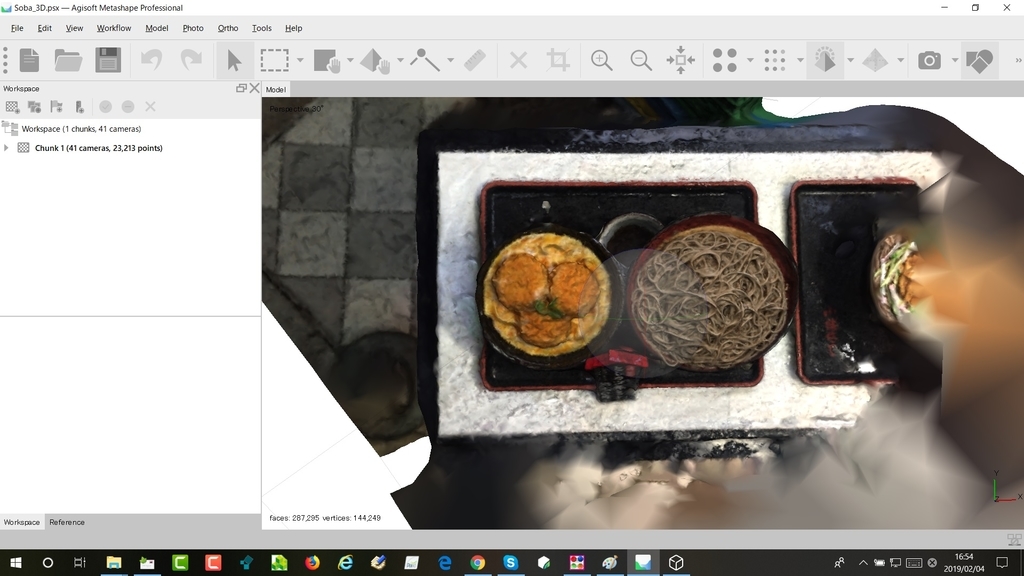The width and height of the screenshot is (1024, 576).
Task: Click Add Marker flag icon in Workspace
Action: [x=57, y=106]
